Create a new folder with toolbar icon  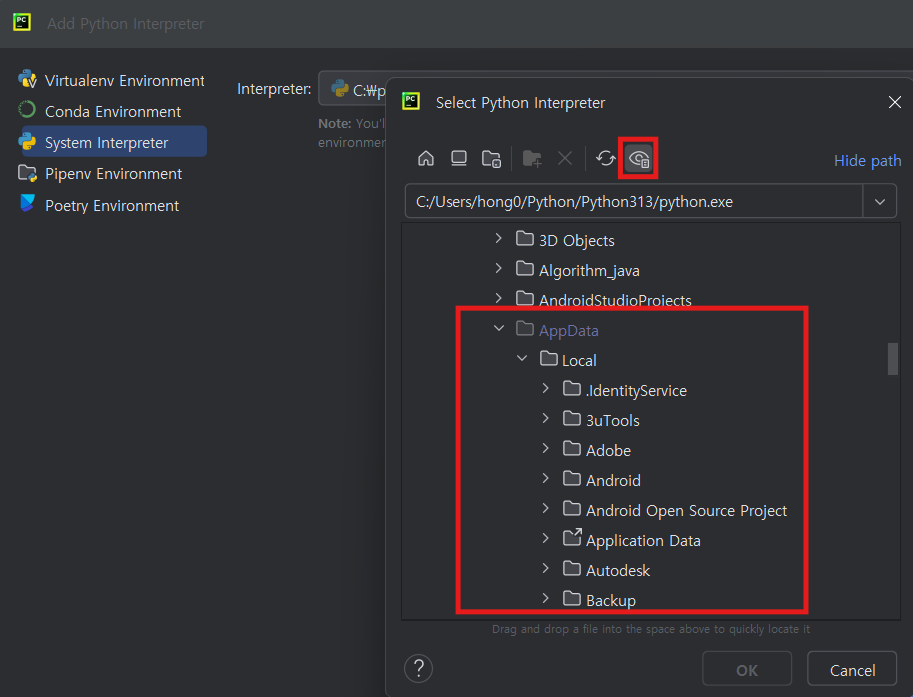point(532,159)
